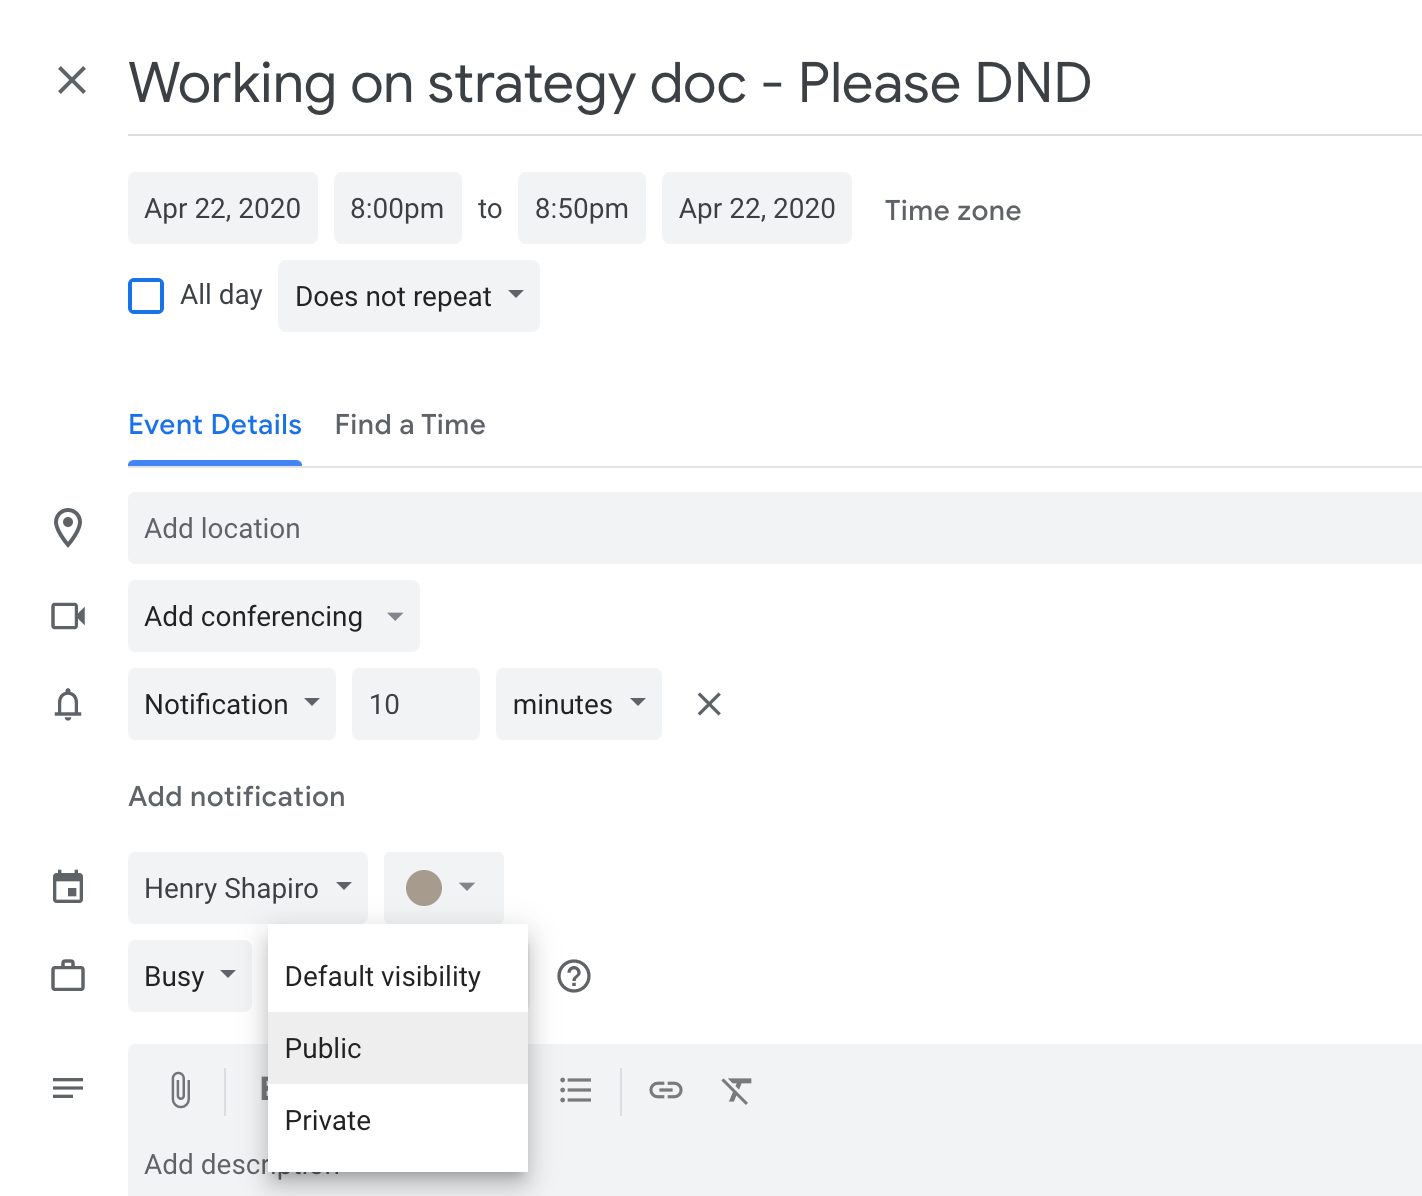Image resolution: width=1422 pixels, height=1196 pixels.
Task: Open the Does not repeat dropdown
Action: pyautogui.click(x=407, y=295)
